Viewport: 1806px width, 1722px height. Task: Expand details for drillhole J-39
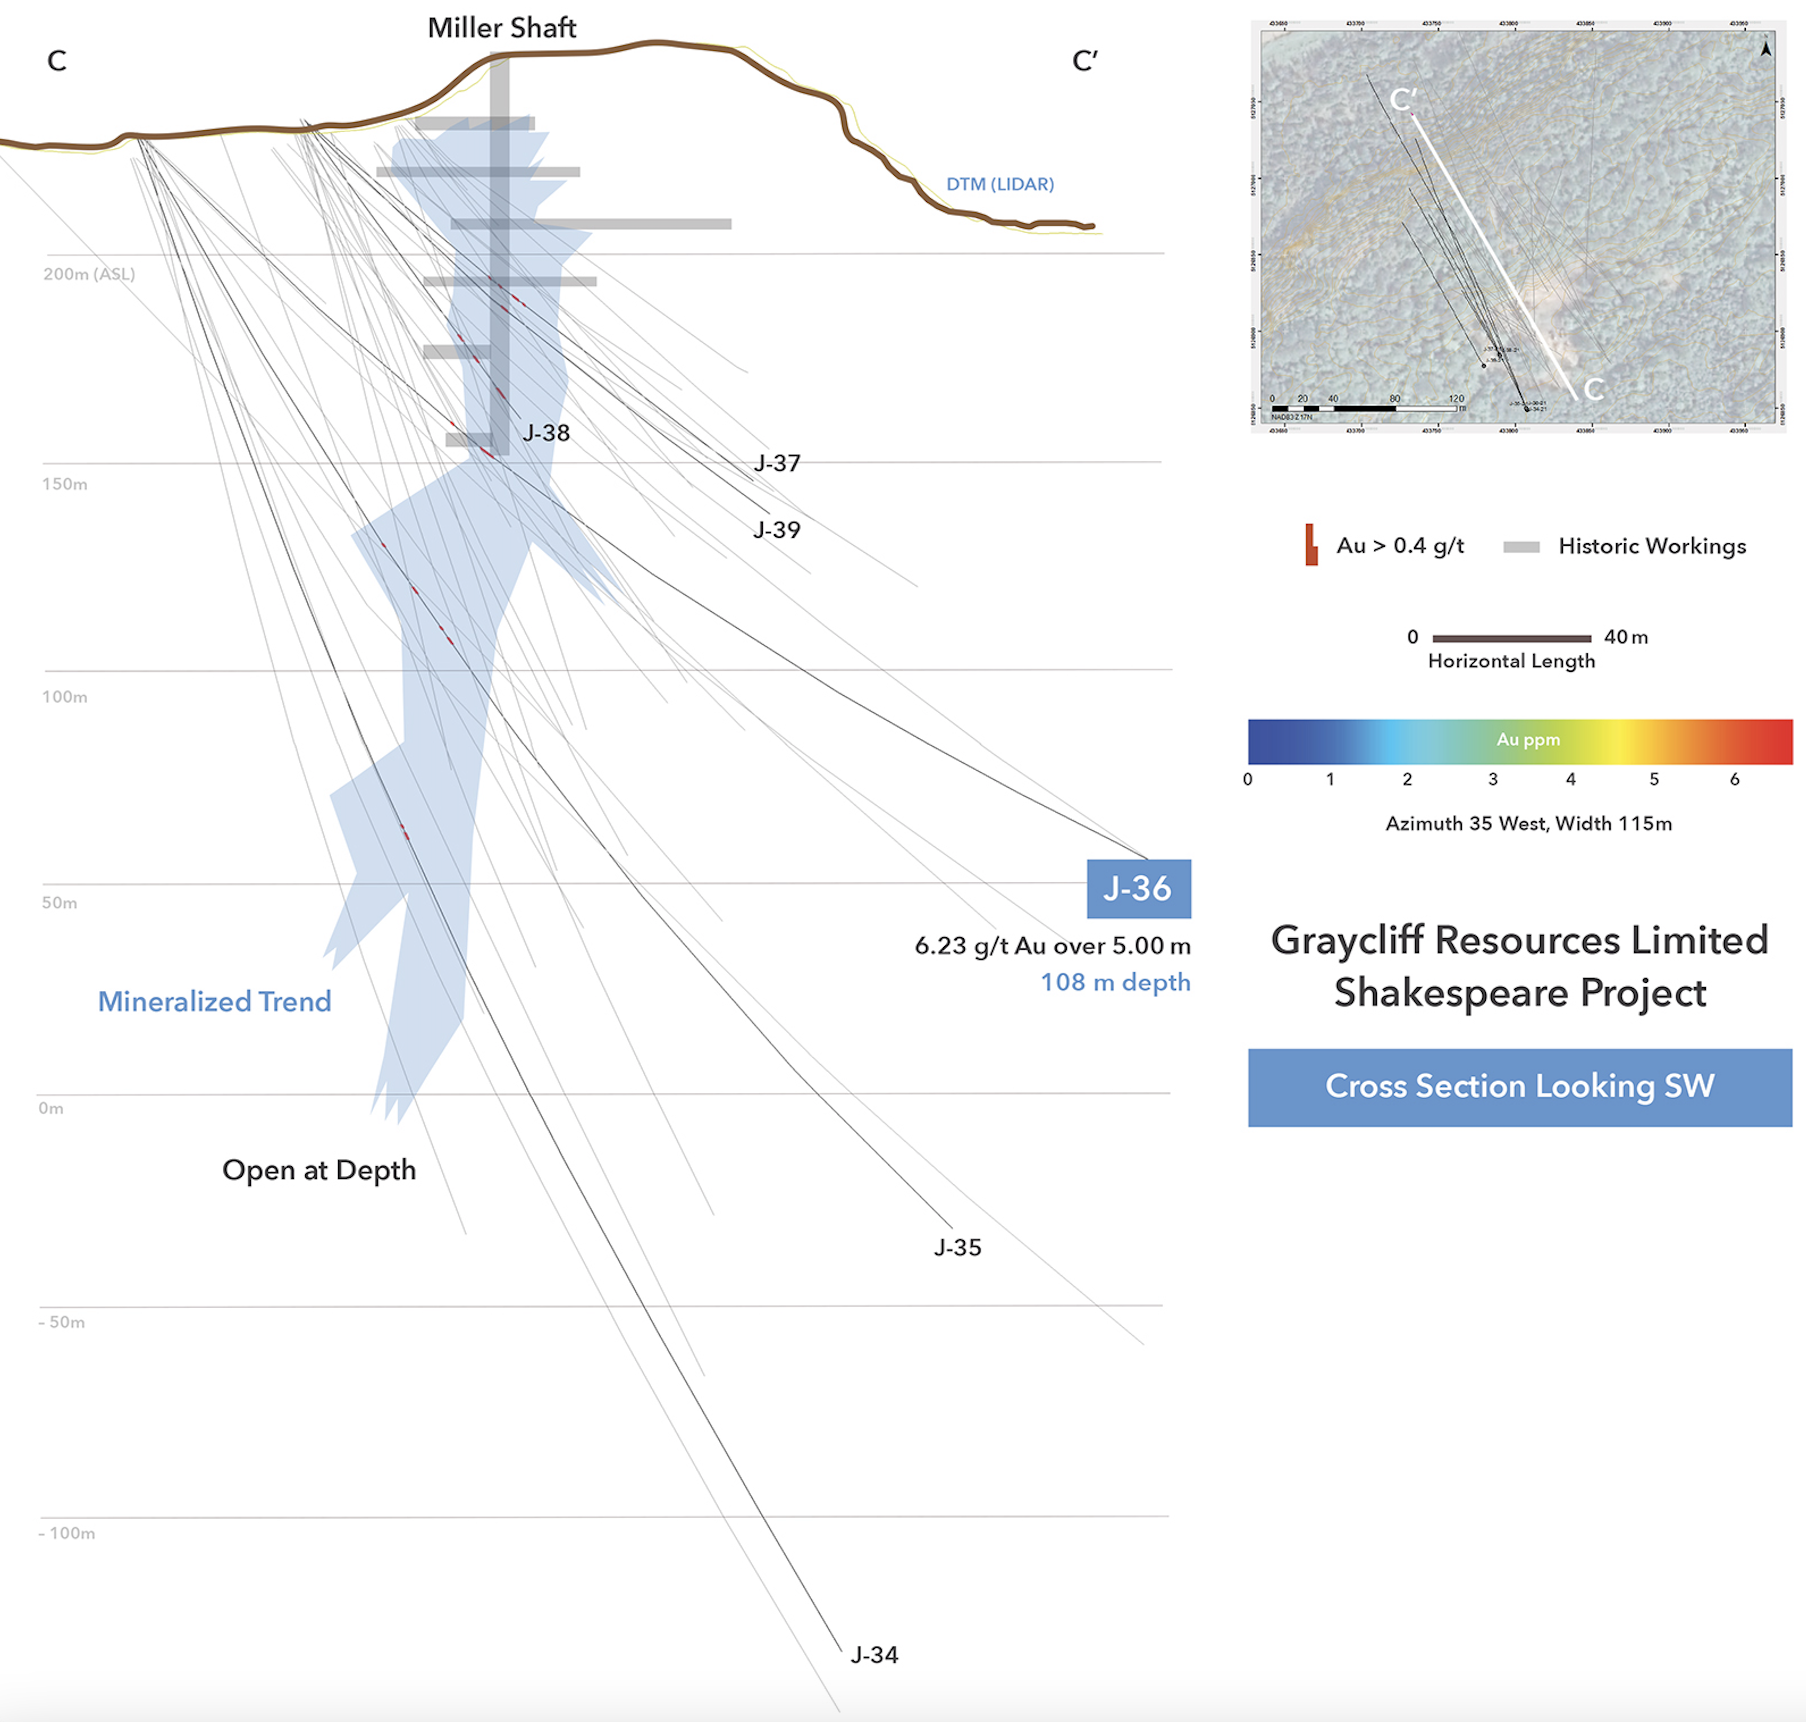coord(778,530)
